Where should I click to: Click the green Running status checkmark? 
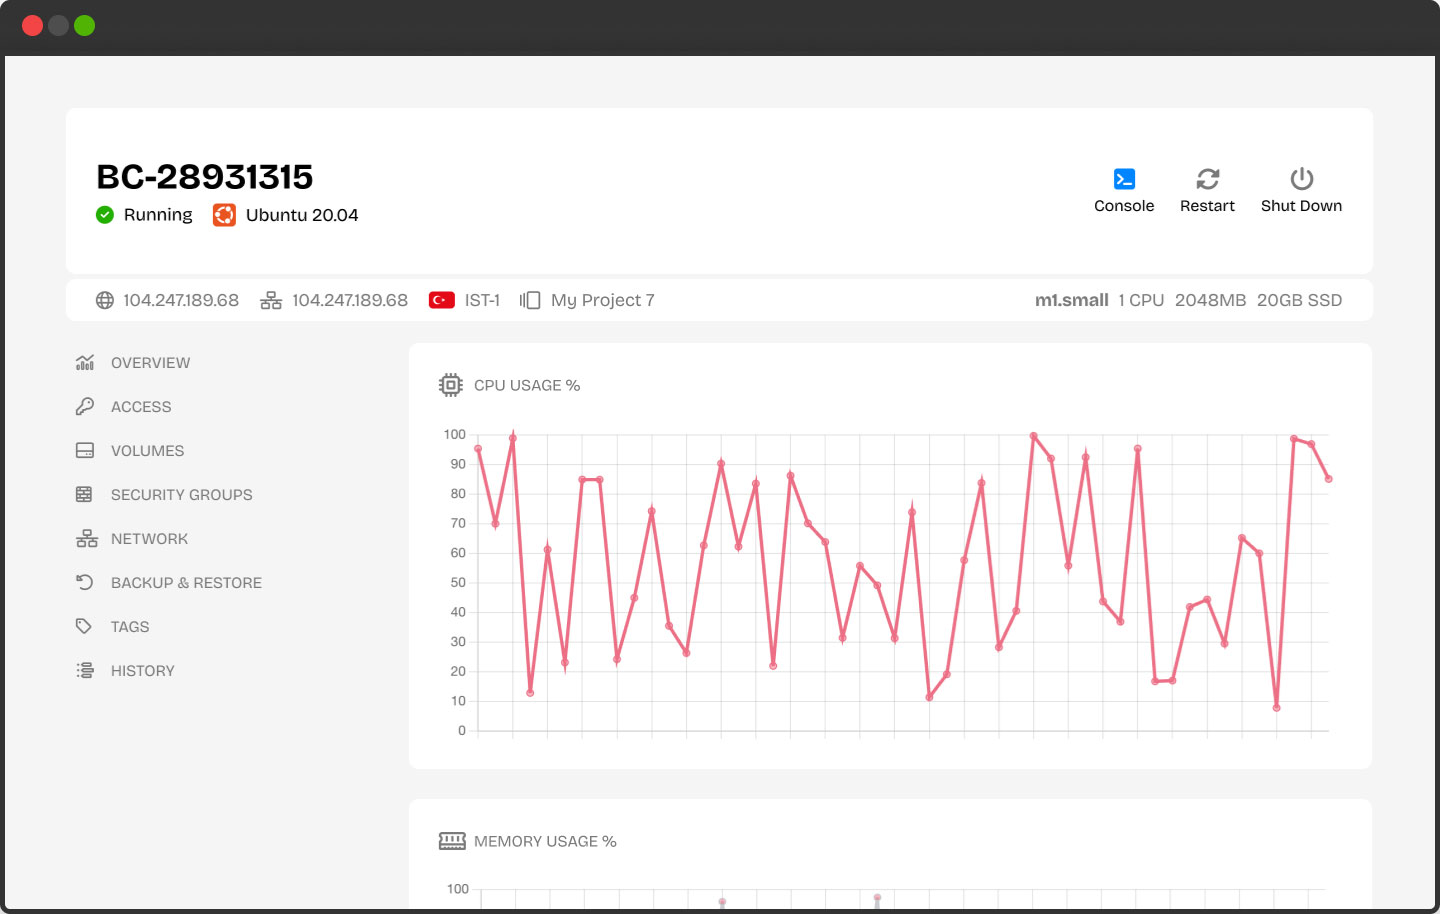105,214
